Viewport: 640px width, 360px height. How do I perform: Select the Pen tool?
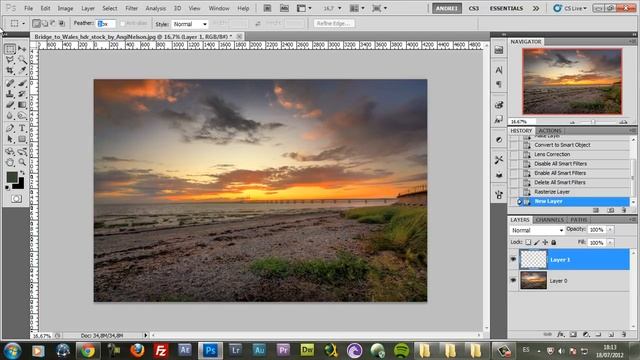click(10, 128)
